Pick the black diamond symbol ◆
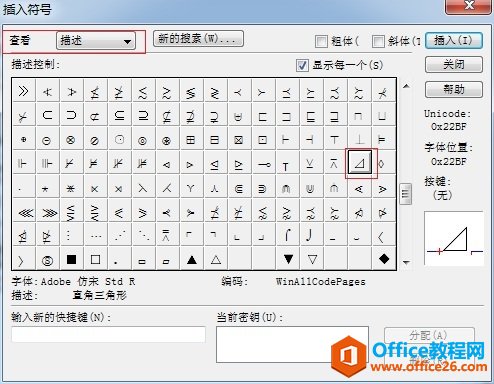Screen dimensions: 494x384 click(384, 259)
